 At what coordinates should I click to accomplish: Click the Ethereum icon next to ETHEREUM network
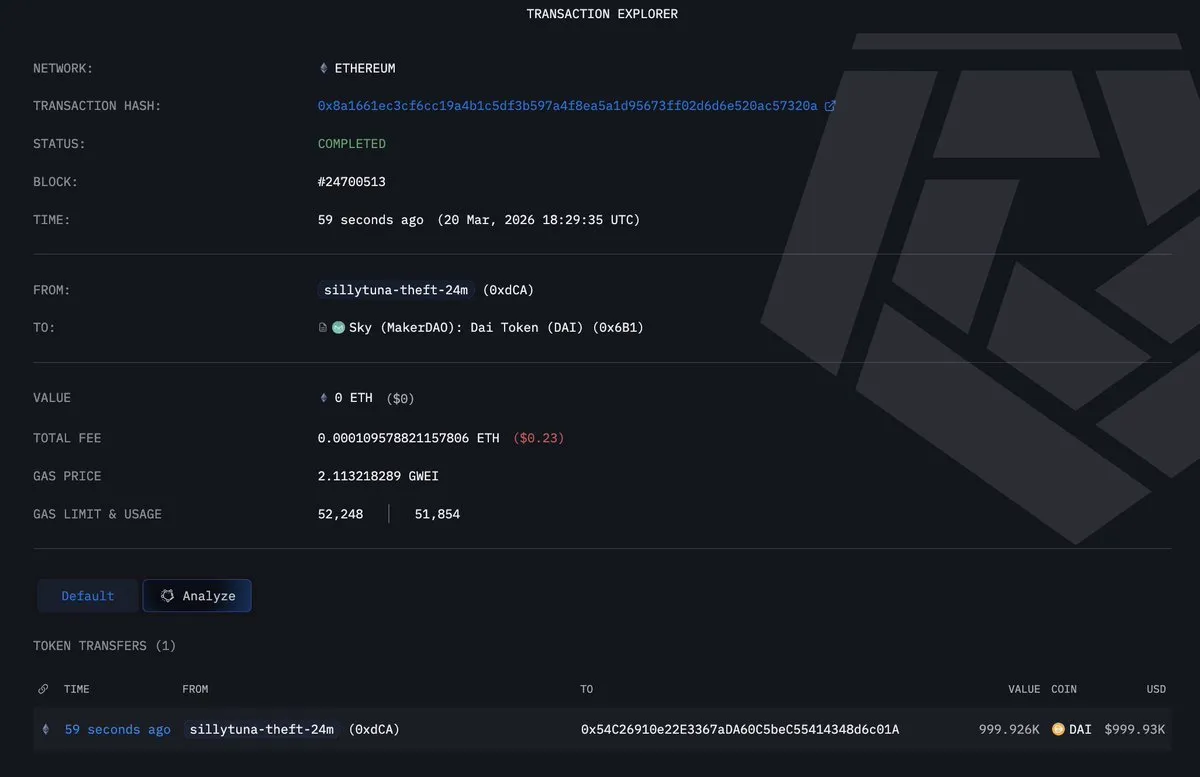[323, 68]
